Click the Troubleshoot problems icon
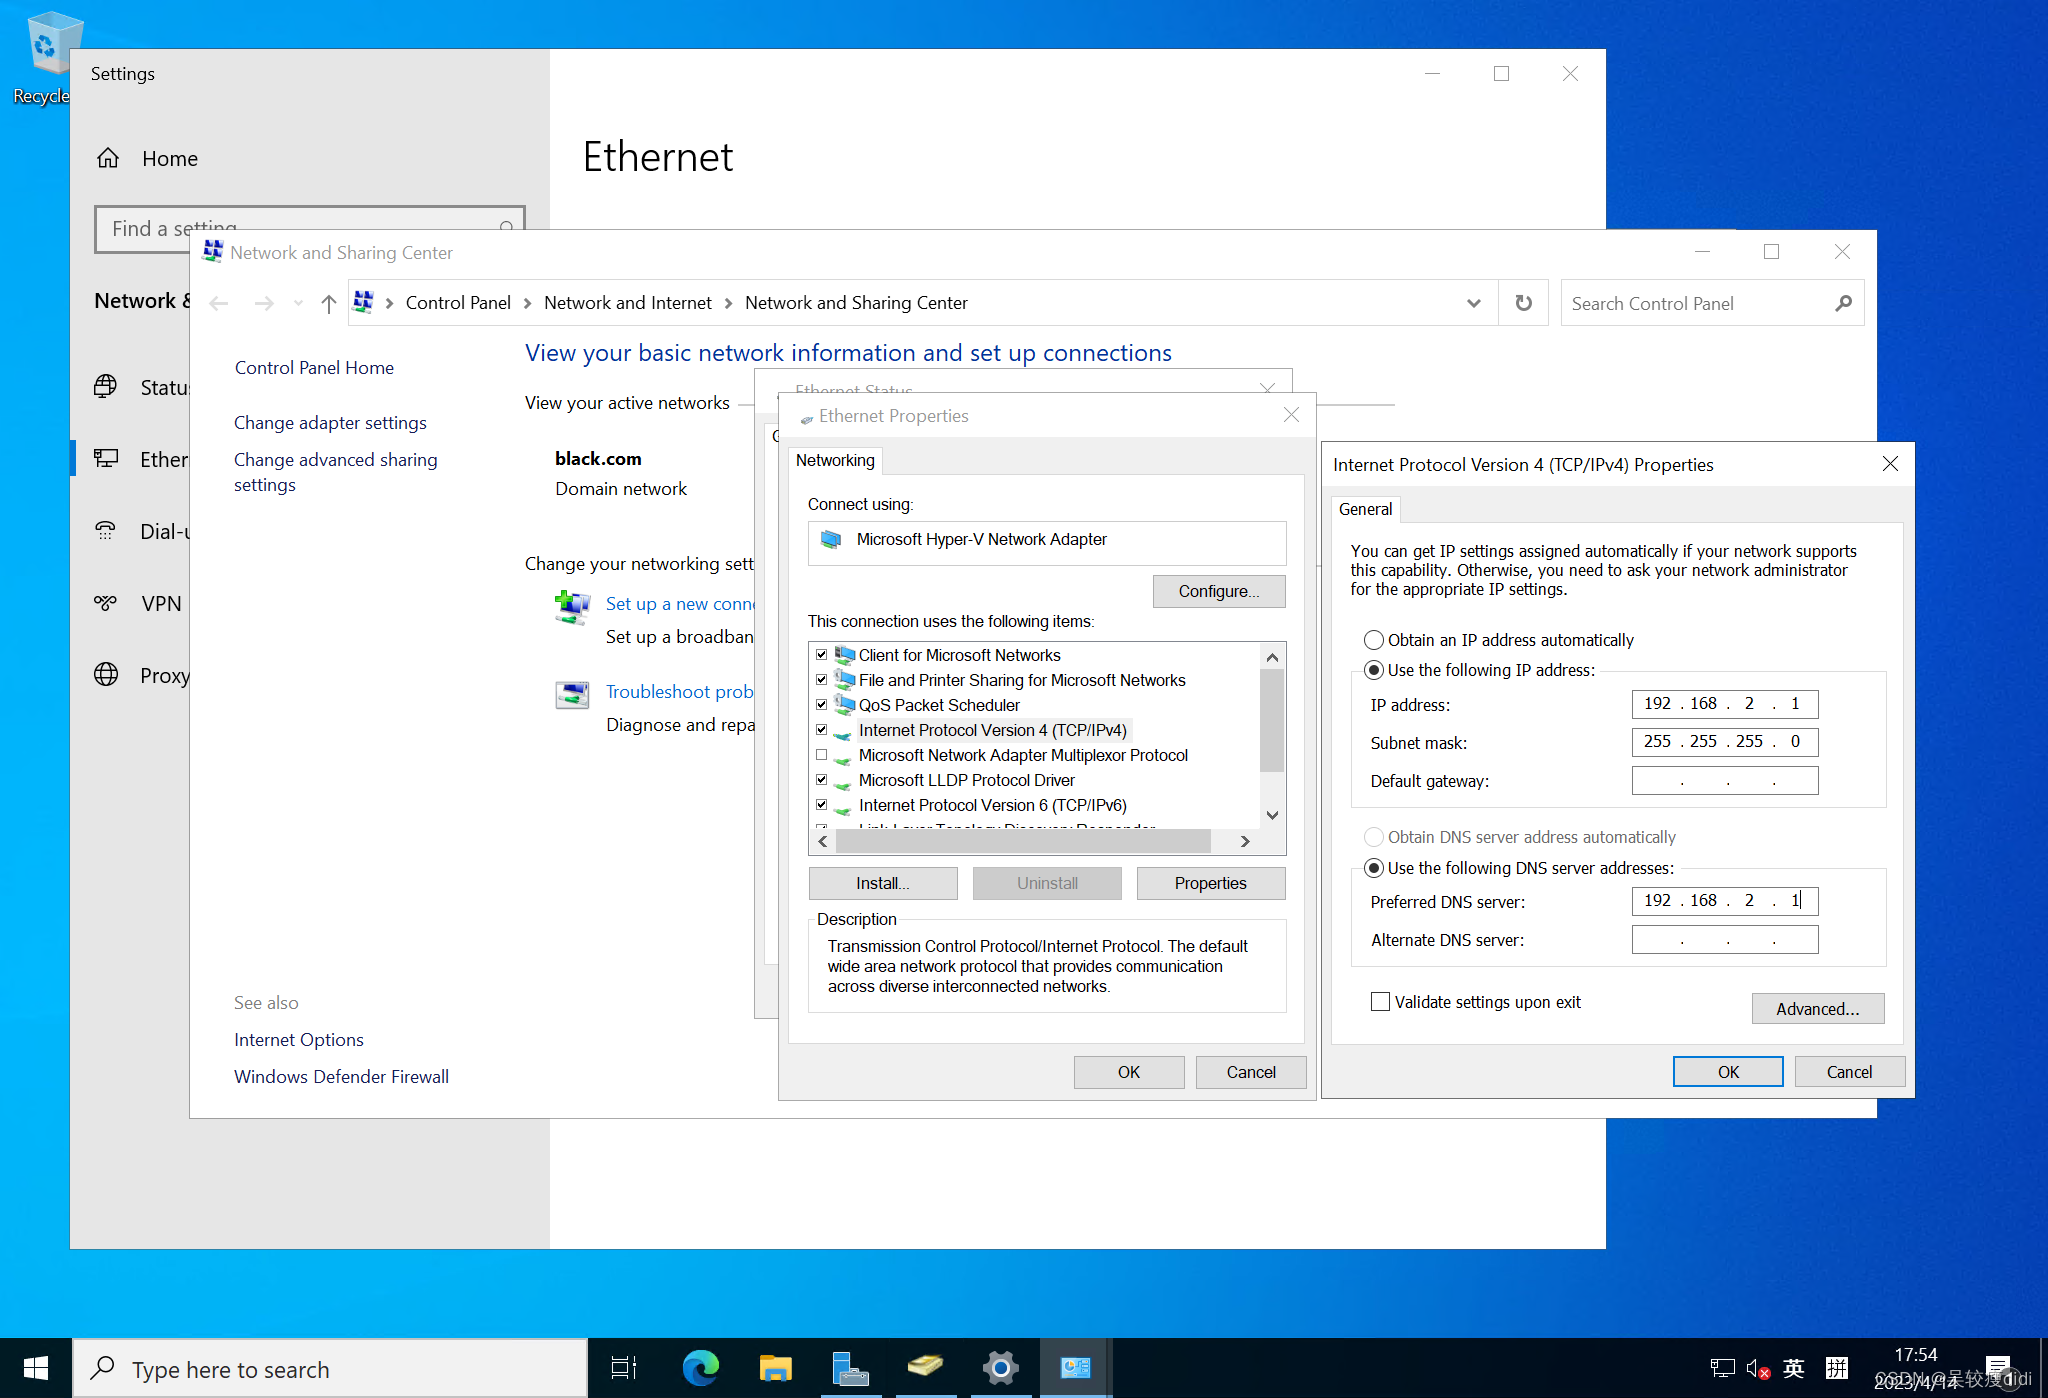Image resolution: width=2048 pixels, height=1398 pixels. pyautogui.click(x=571, y=694)
